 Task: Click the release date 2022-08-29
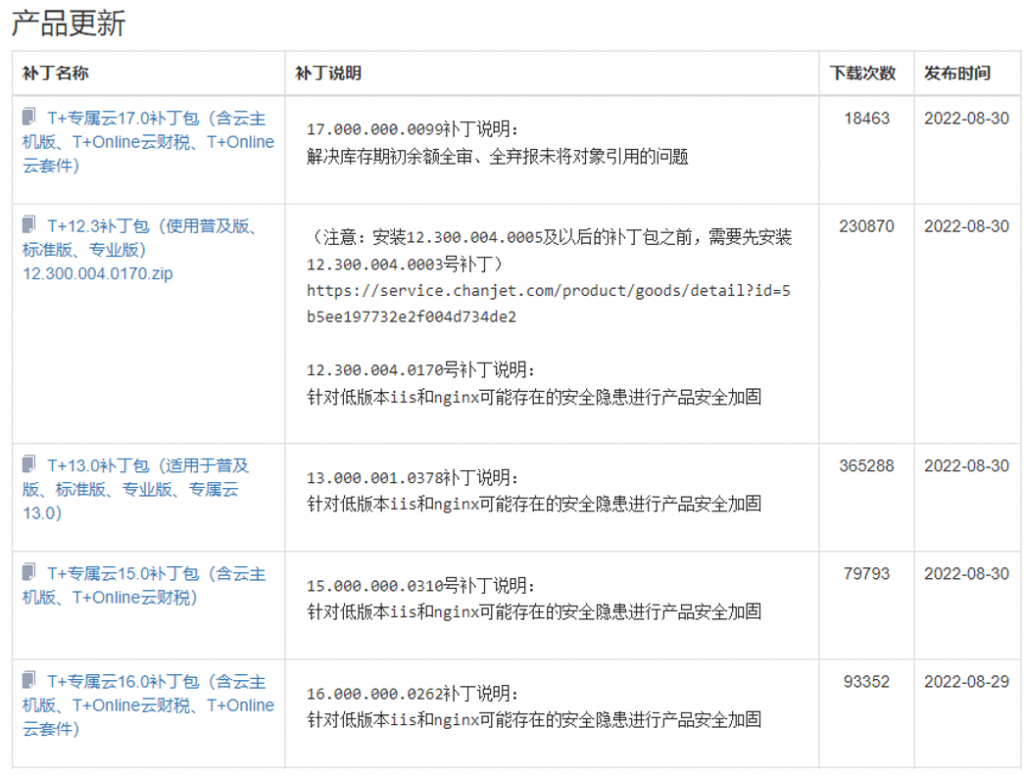(966, 682)
